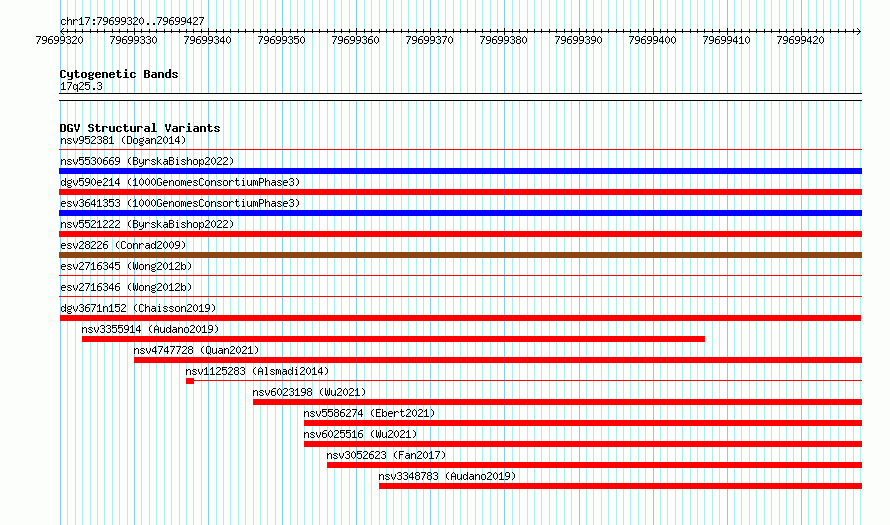Click the red bar of nsv6025516

point(583,444)
